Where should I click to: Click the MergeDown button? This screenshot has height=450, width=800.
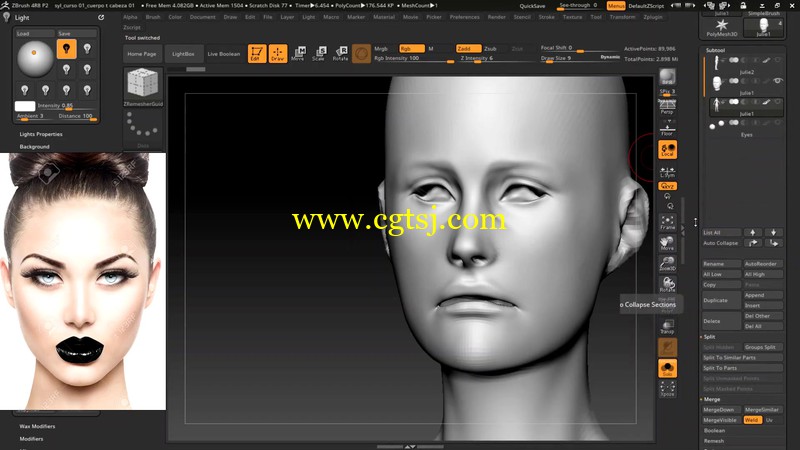coord(721,410)
